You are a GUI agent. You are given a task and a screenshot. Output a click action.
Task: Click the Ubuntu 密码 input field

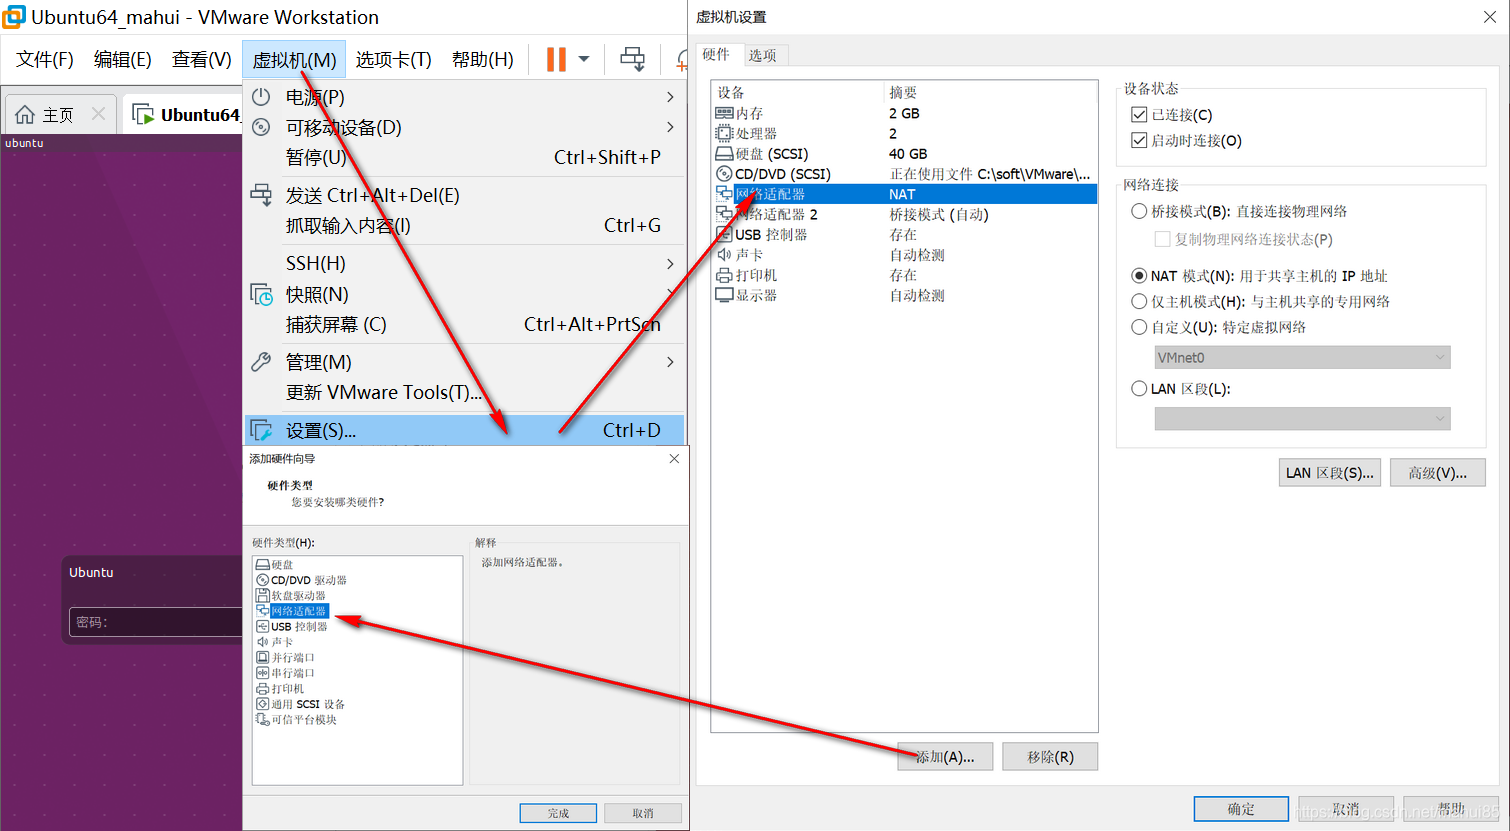pos(155,622)
